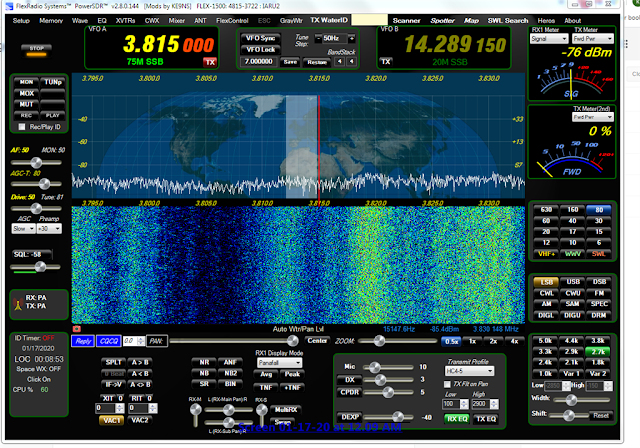Select the 2.7k filter button
This screenshot has width=640, height=448.
pos(598,351)
